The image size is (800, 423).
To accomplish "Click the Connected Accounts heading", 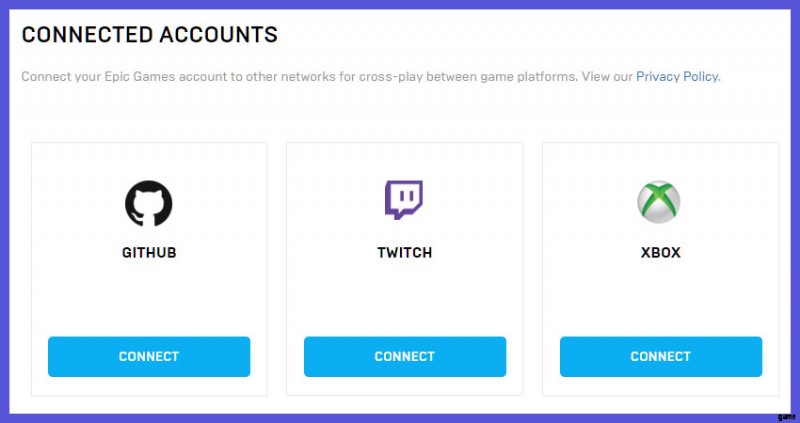I will pos(150,35).
